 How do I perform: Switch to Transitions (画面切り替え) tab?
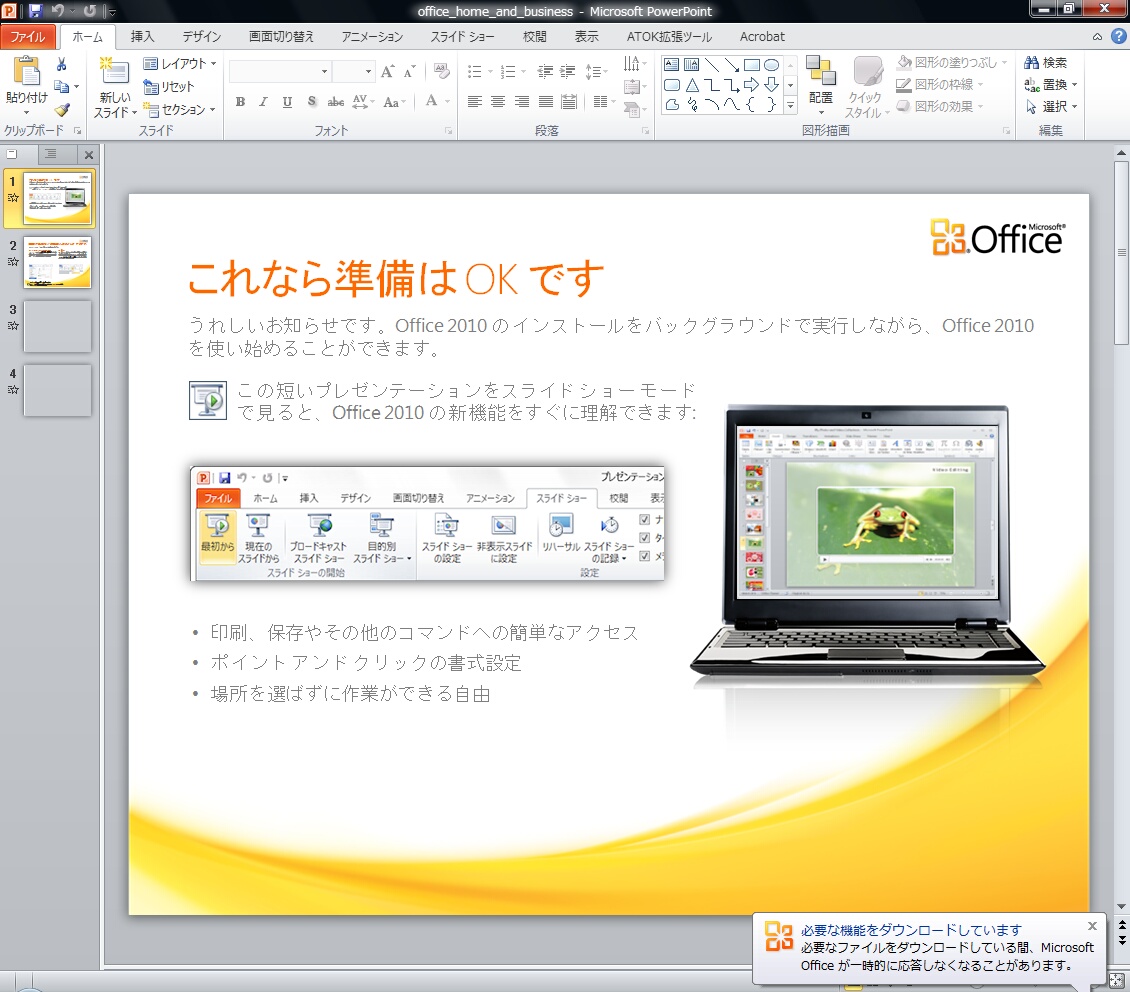click(281, 37)
